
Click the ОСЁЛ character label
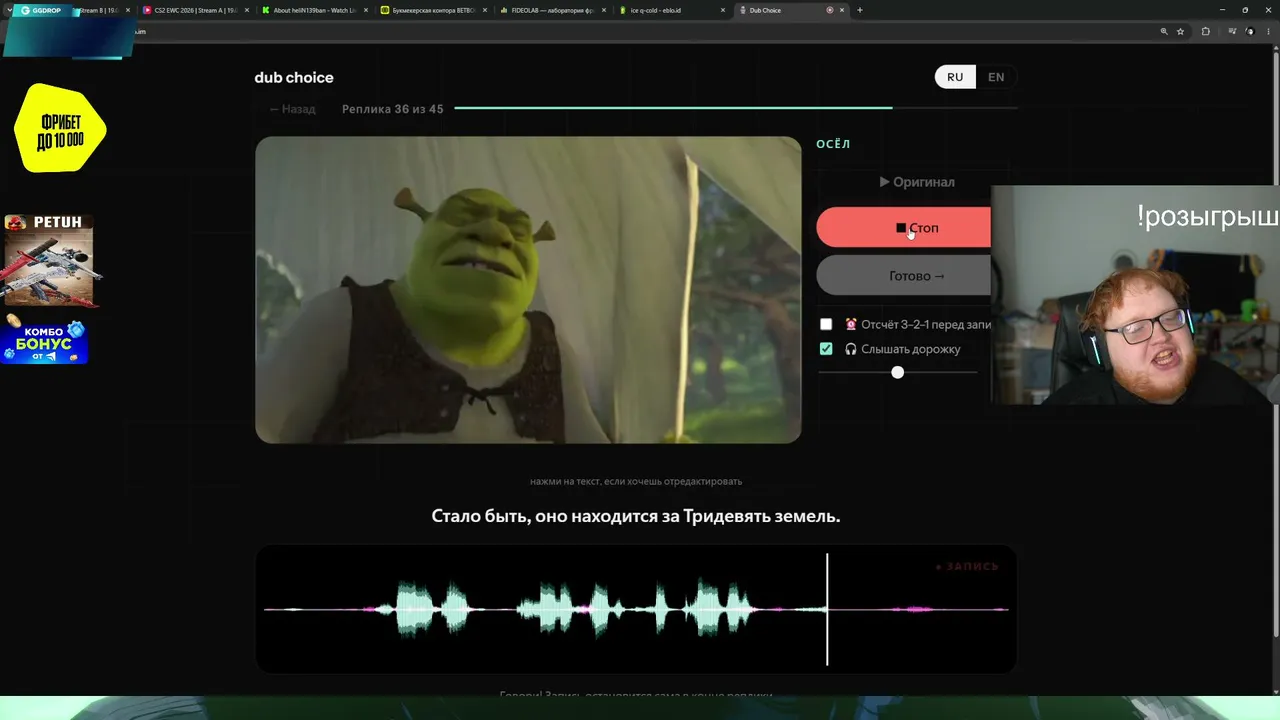click(x=833, y=144)
